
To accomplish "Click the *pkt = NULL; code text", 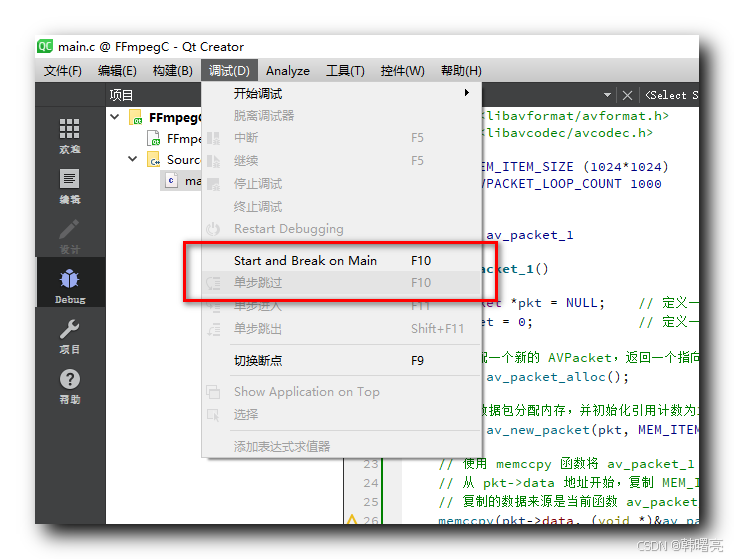I will pyautogui.click(x=557, y=303).
